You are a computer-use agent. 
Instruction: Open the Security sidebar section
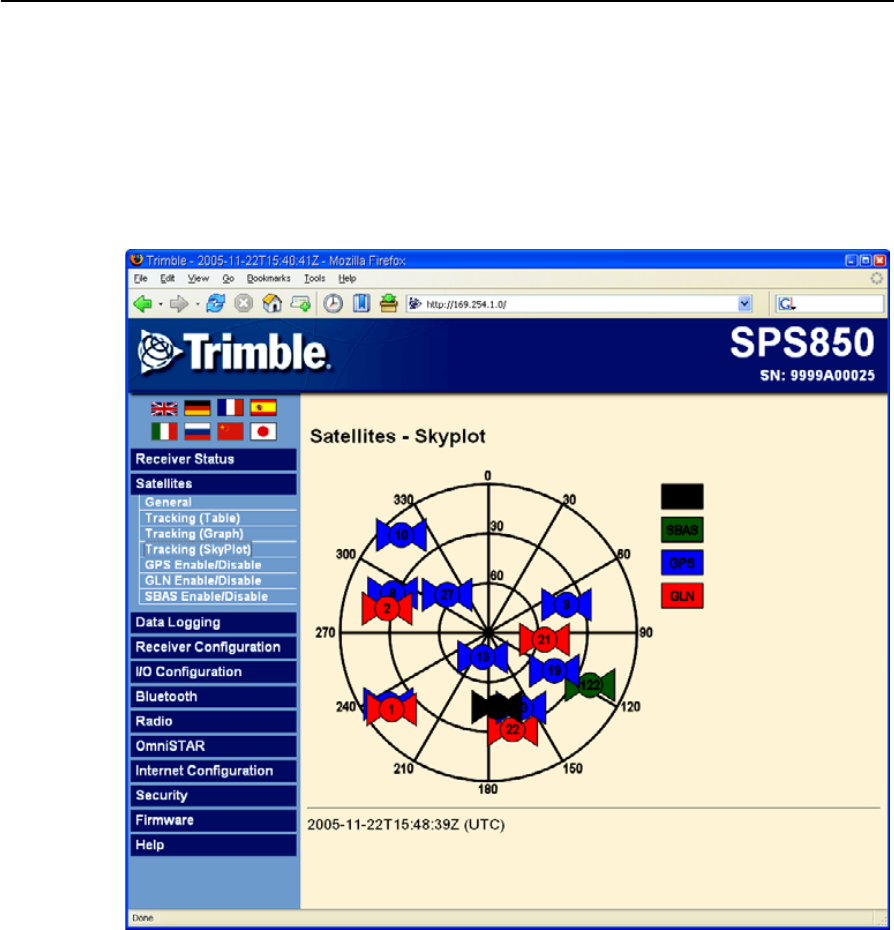click(214, 795)
